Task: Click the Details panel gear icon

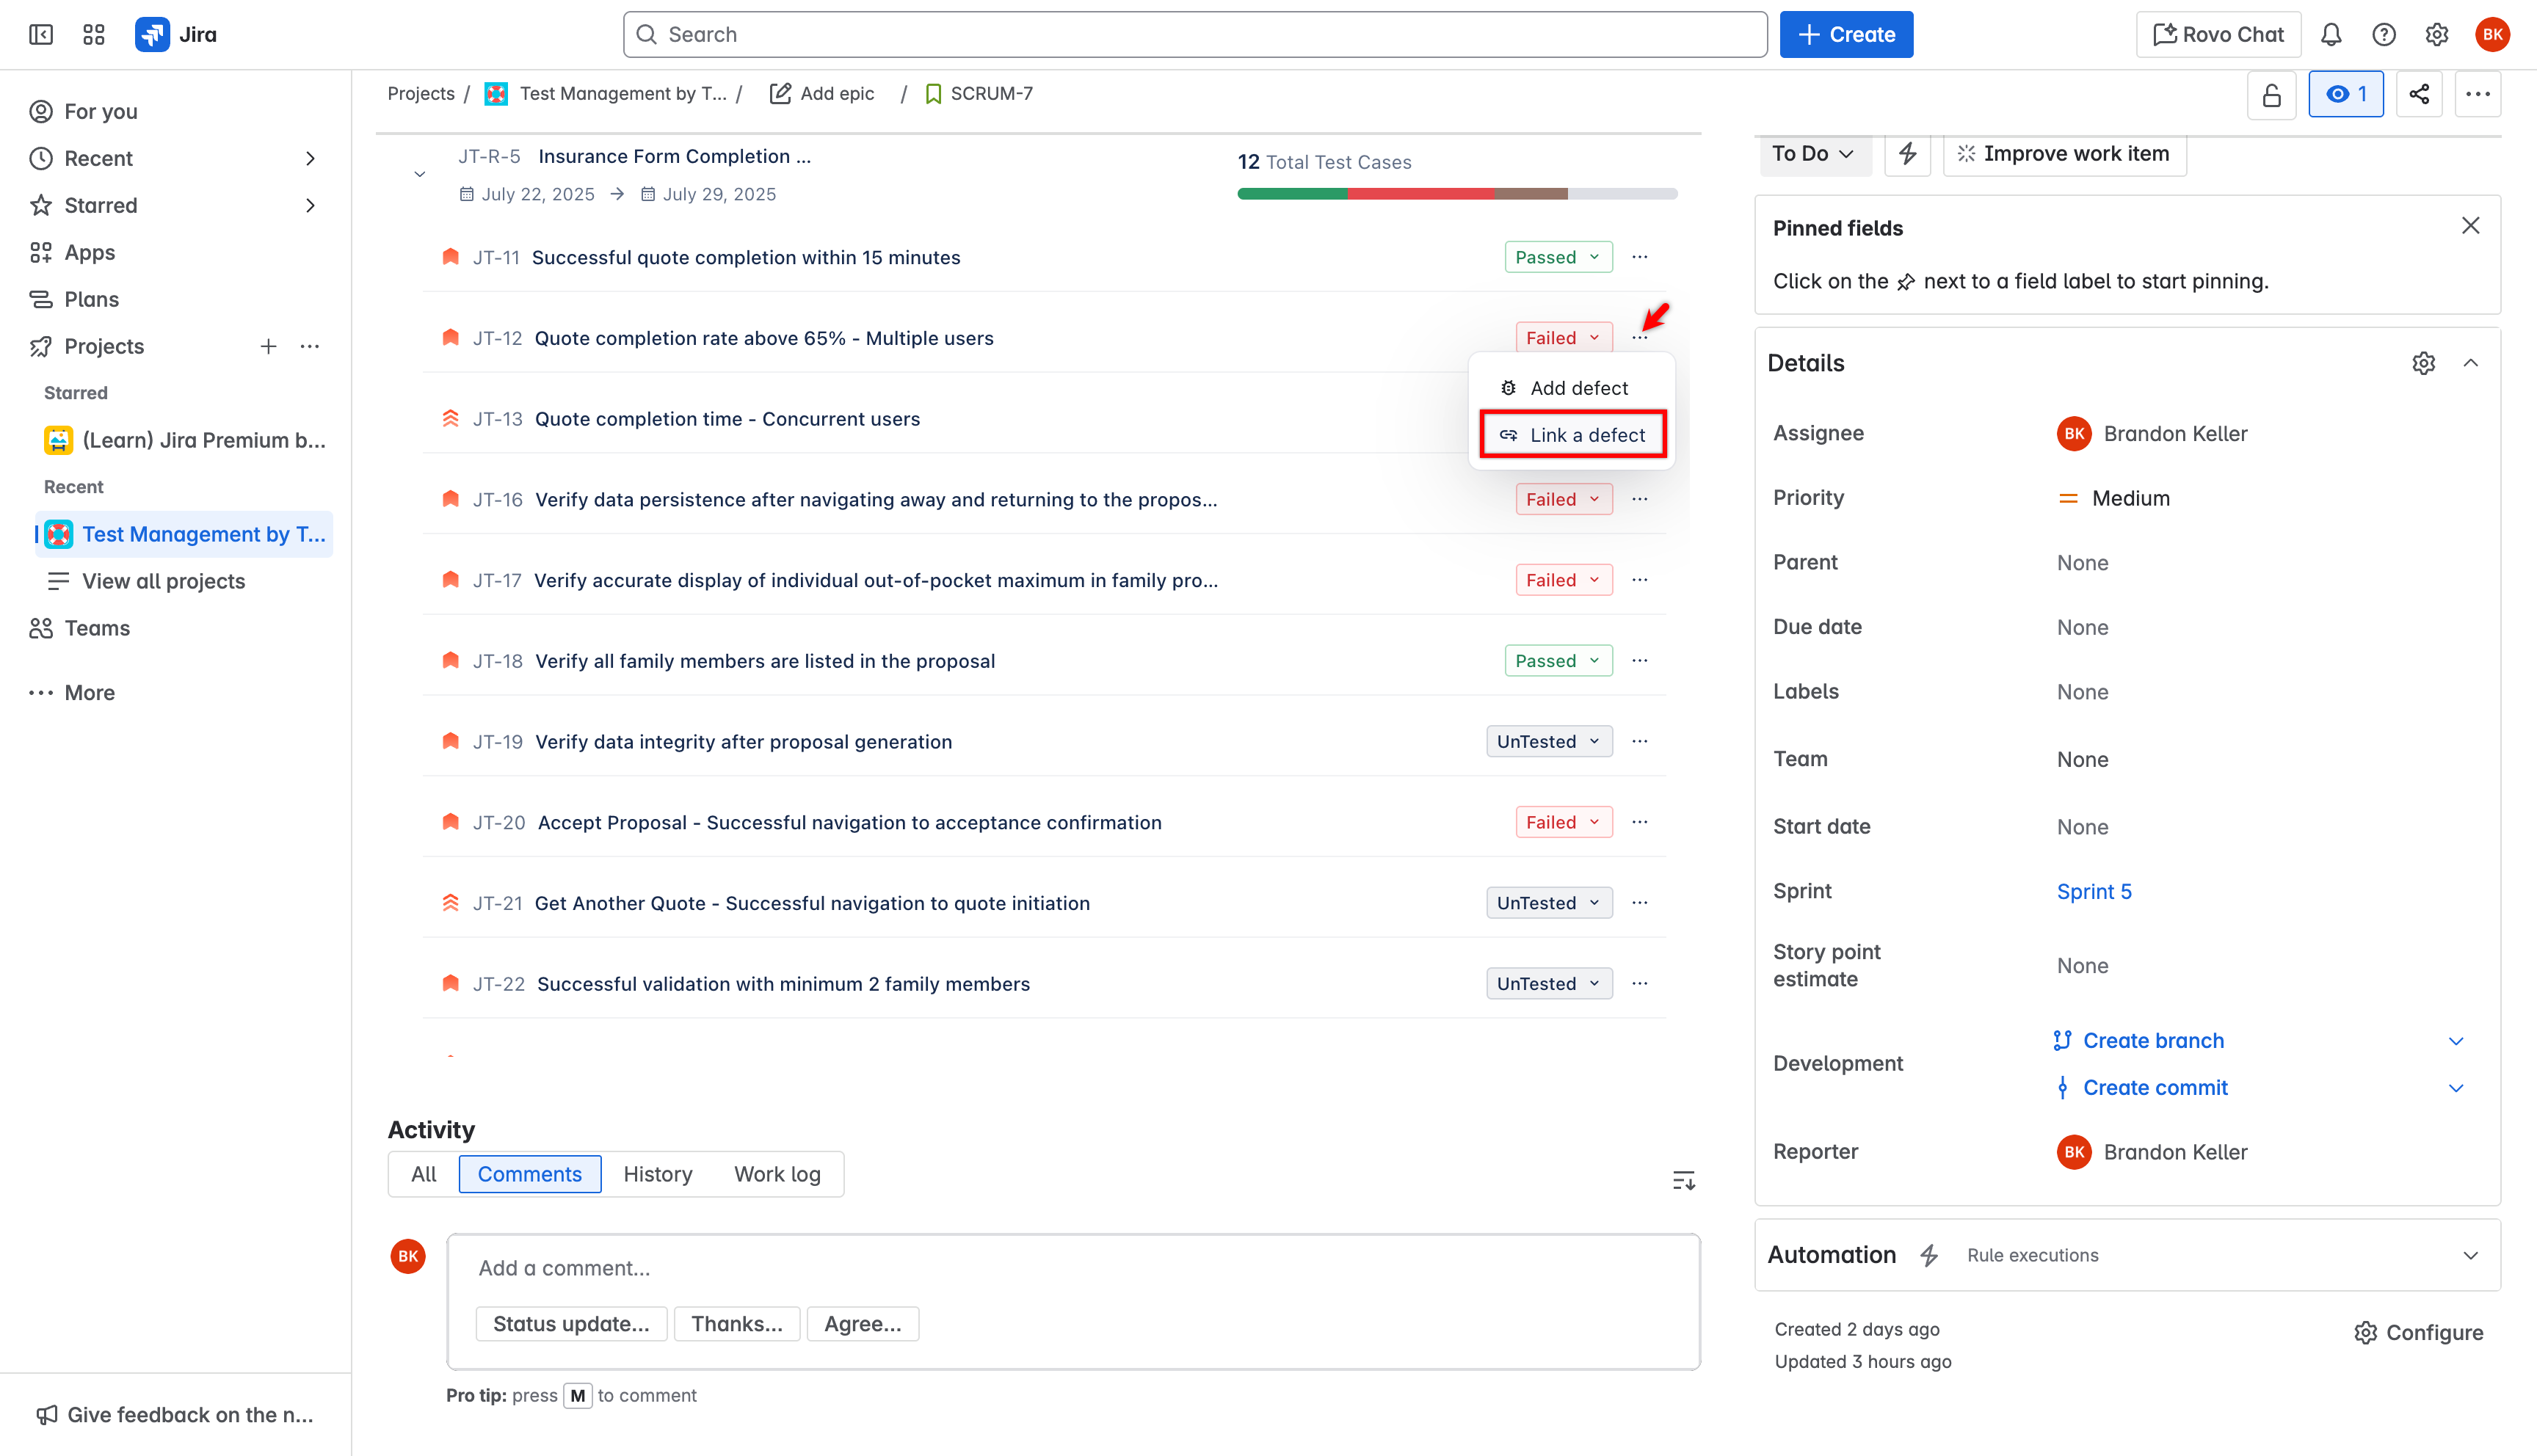Action: [x=2423, y=363]
